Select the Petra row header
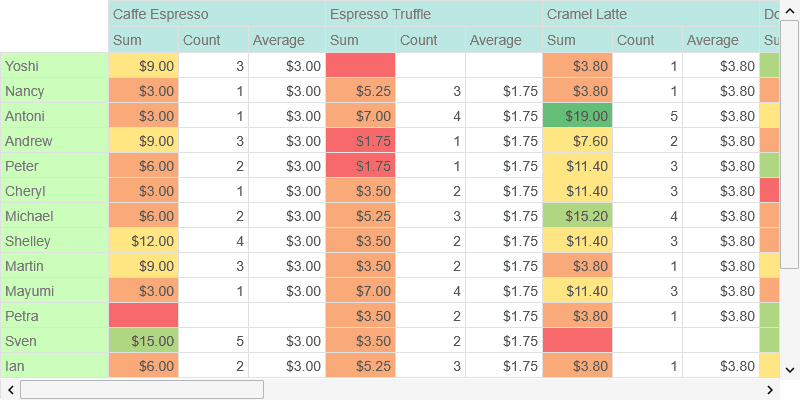Screen dimensions: 800x400 tap(54, 316)
